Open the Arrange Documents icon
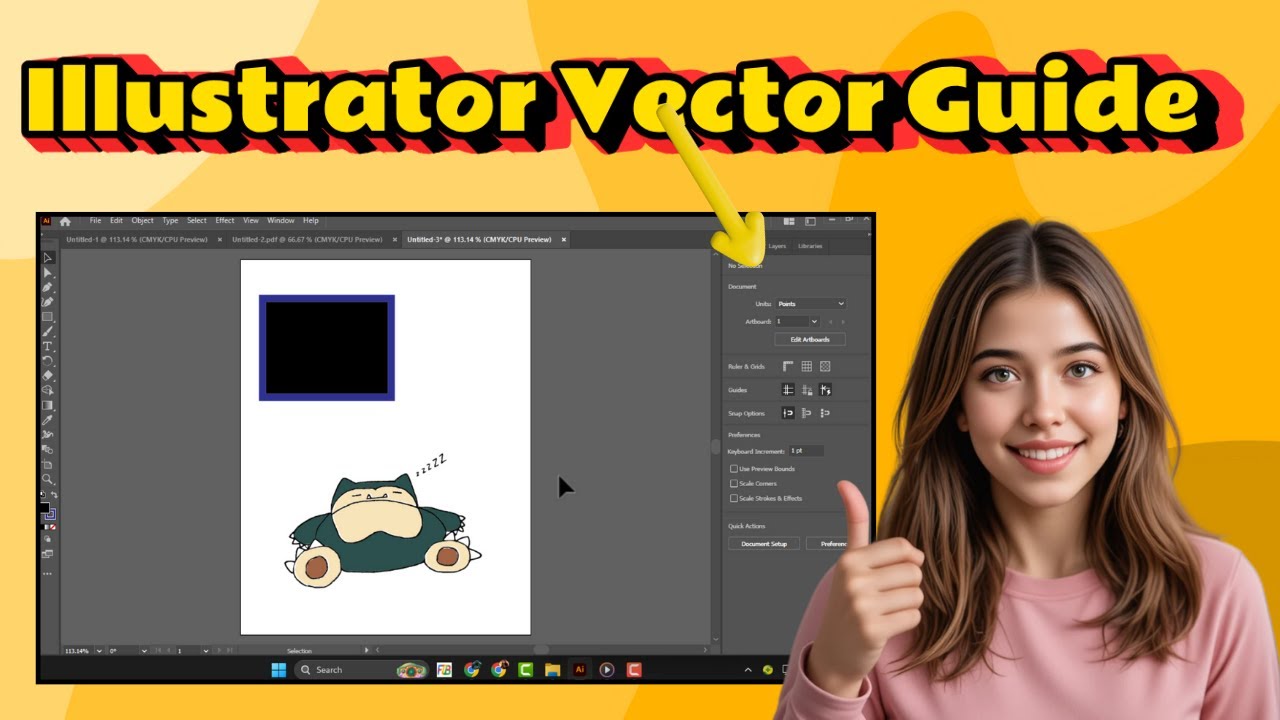Image resolution: width=1280 pixels, height=720 pixels. click(789, 221)
